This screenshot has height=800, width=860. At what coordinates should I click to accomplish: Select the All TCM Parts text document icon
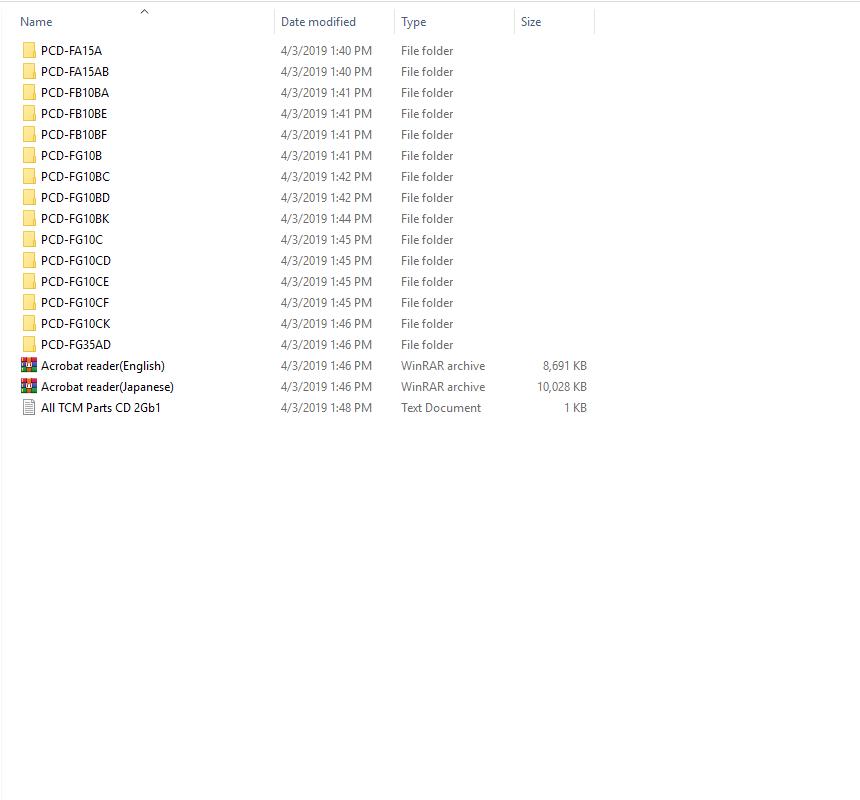29,408
